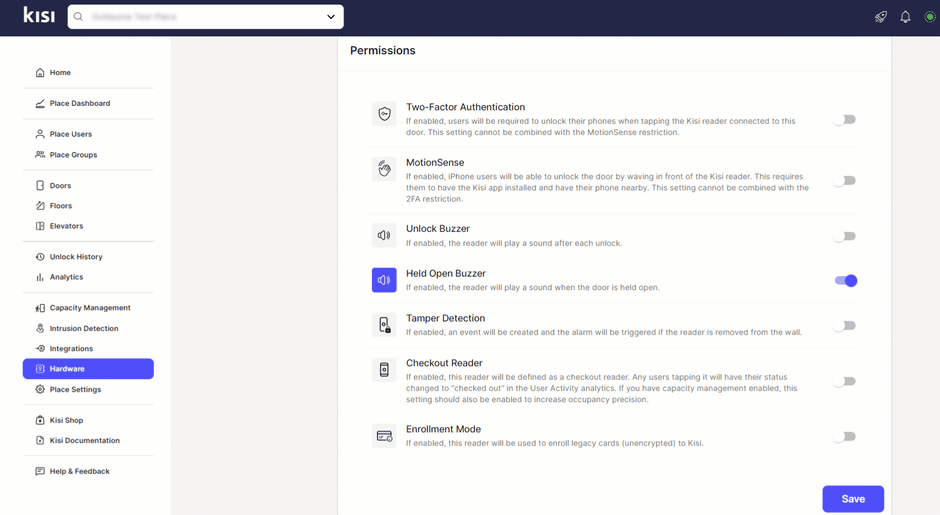Click the Kisi Shop bag icon
Viewport: 940px width, 515px height.
tap(40, 420)
